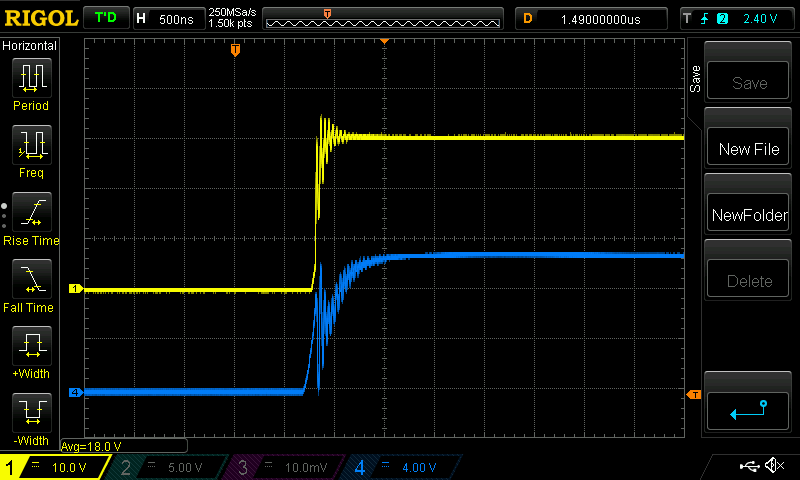Click the NewFolder button
Image resolution: width=800 pixels, height=480 pixels.
pyautogui.click(x=749, y=215)
